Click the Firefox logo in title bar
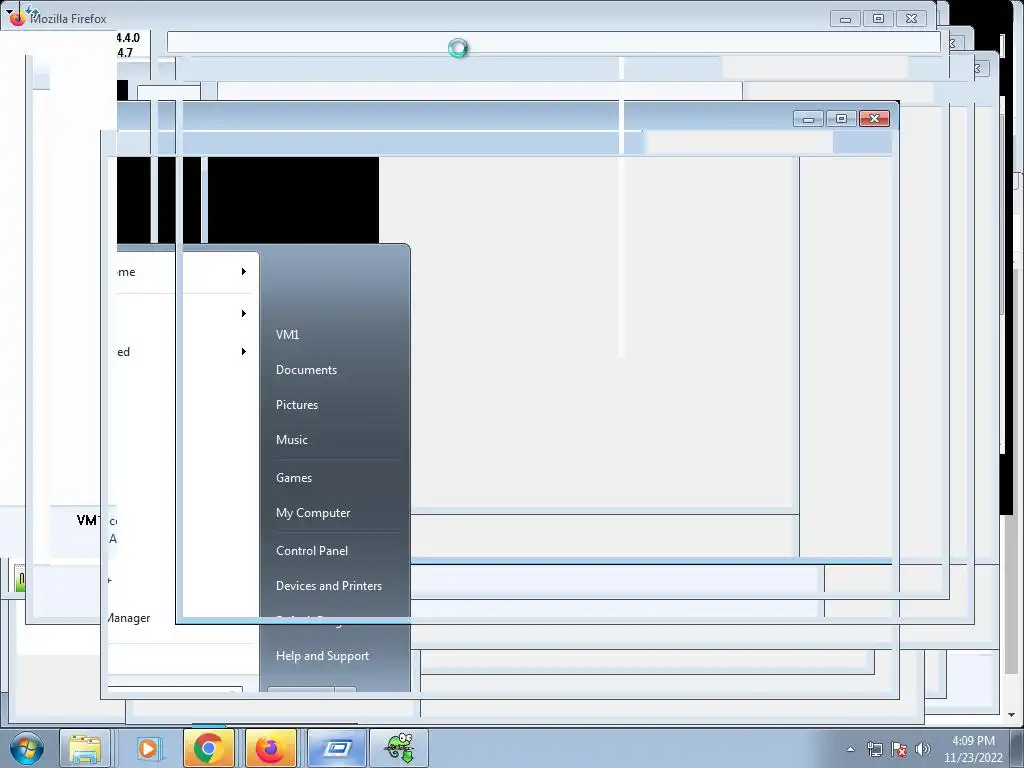 pyautogui.click(x=18, y=18)
